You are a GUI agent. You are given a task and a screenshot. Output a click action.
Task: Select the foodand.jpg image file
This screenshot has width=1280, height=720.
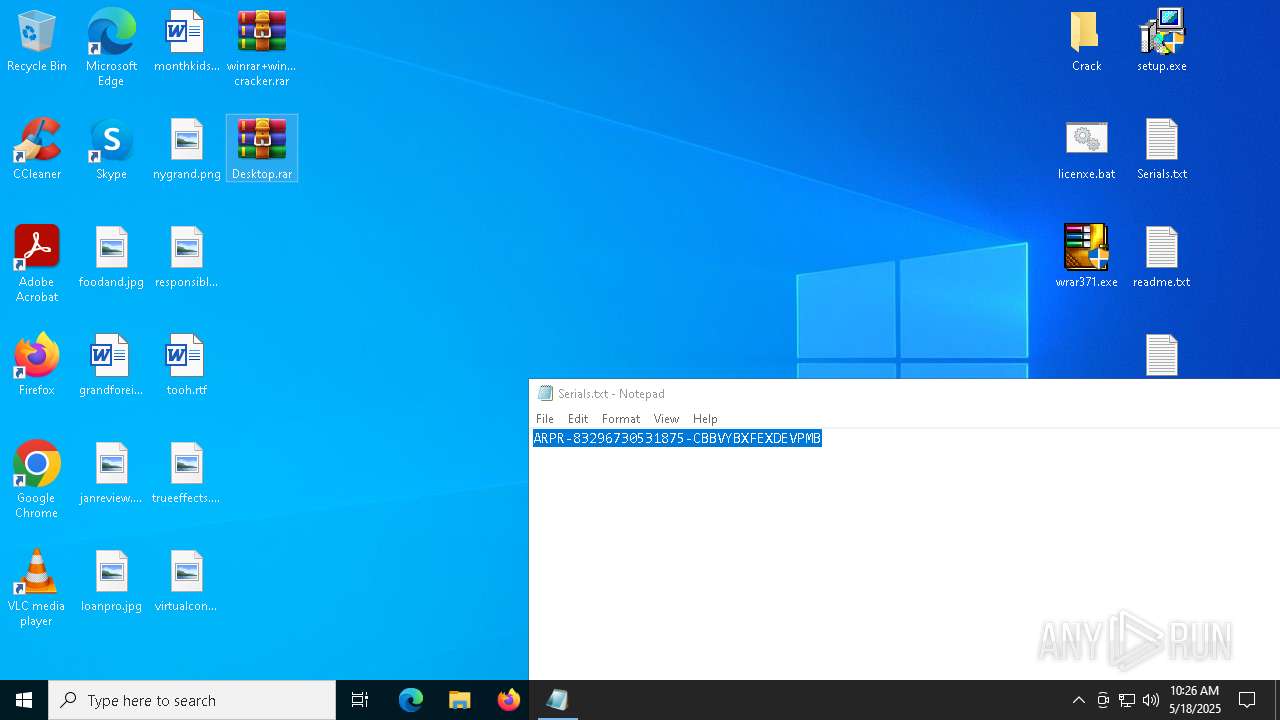(x=111, y=258)
